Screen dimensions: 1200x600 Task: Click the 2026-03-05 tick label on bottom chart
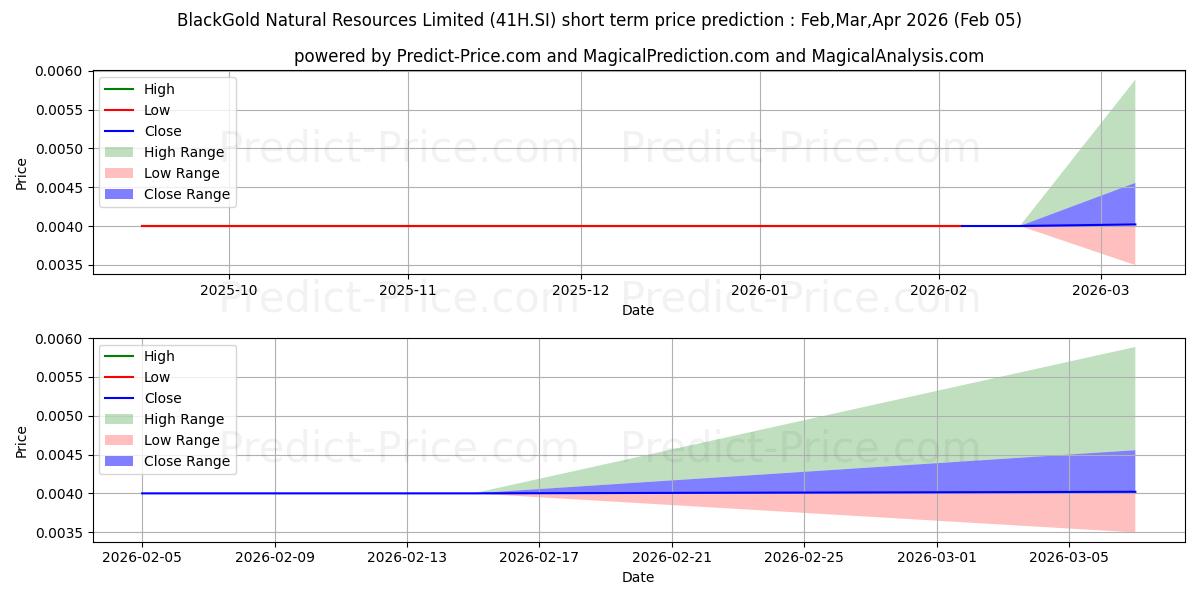[x=1070, y=557]
